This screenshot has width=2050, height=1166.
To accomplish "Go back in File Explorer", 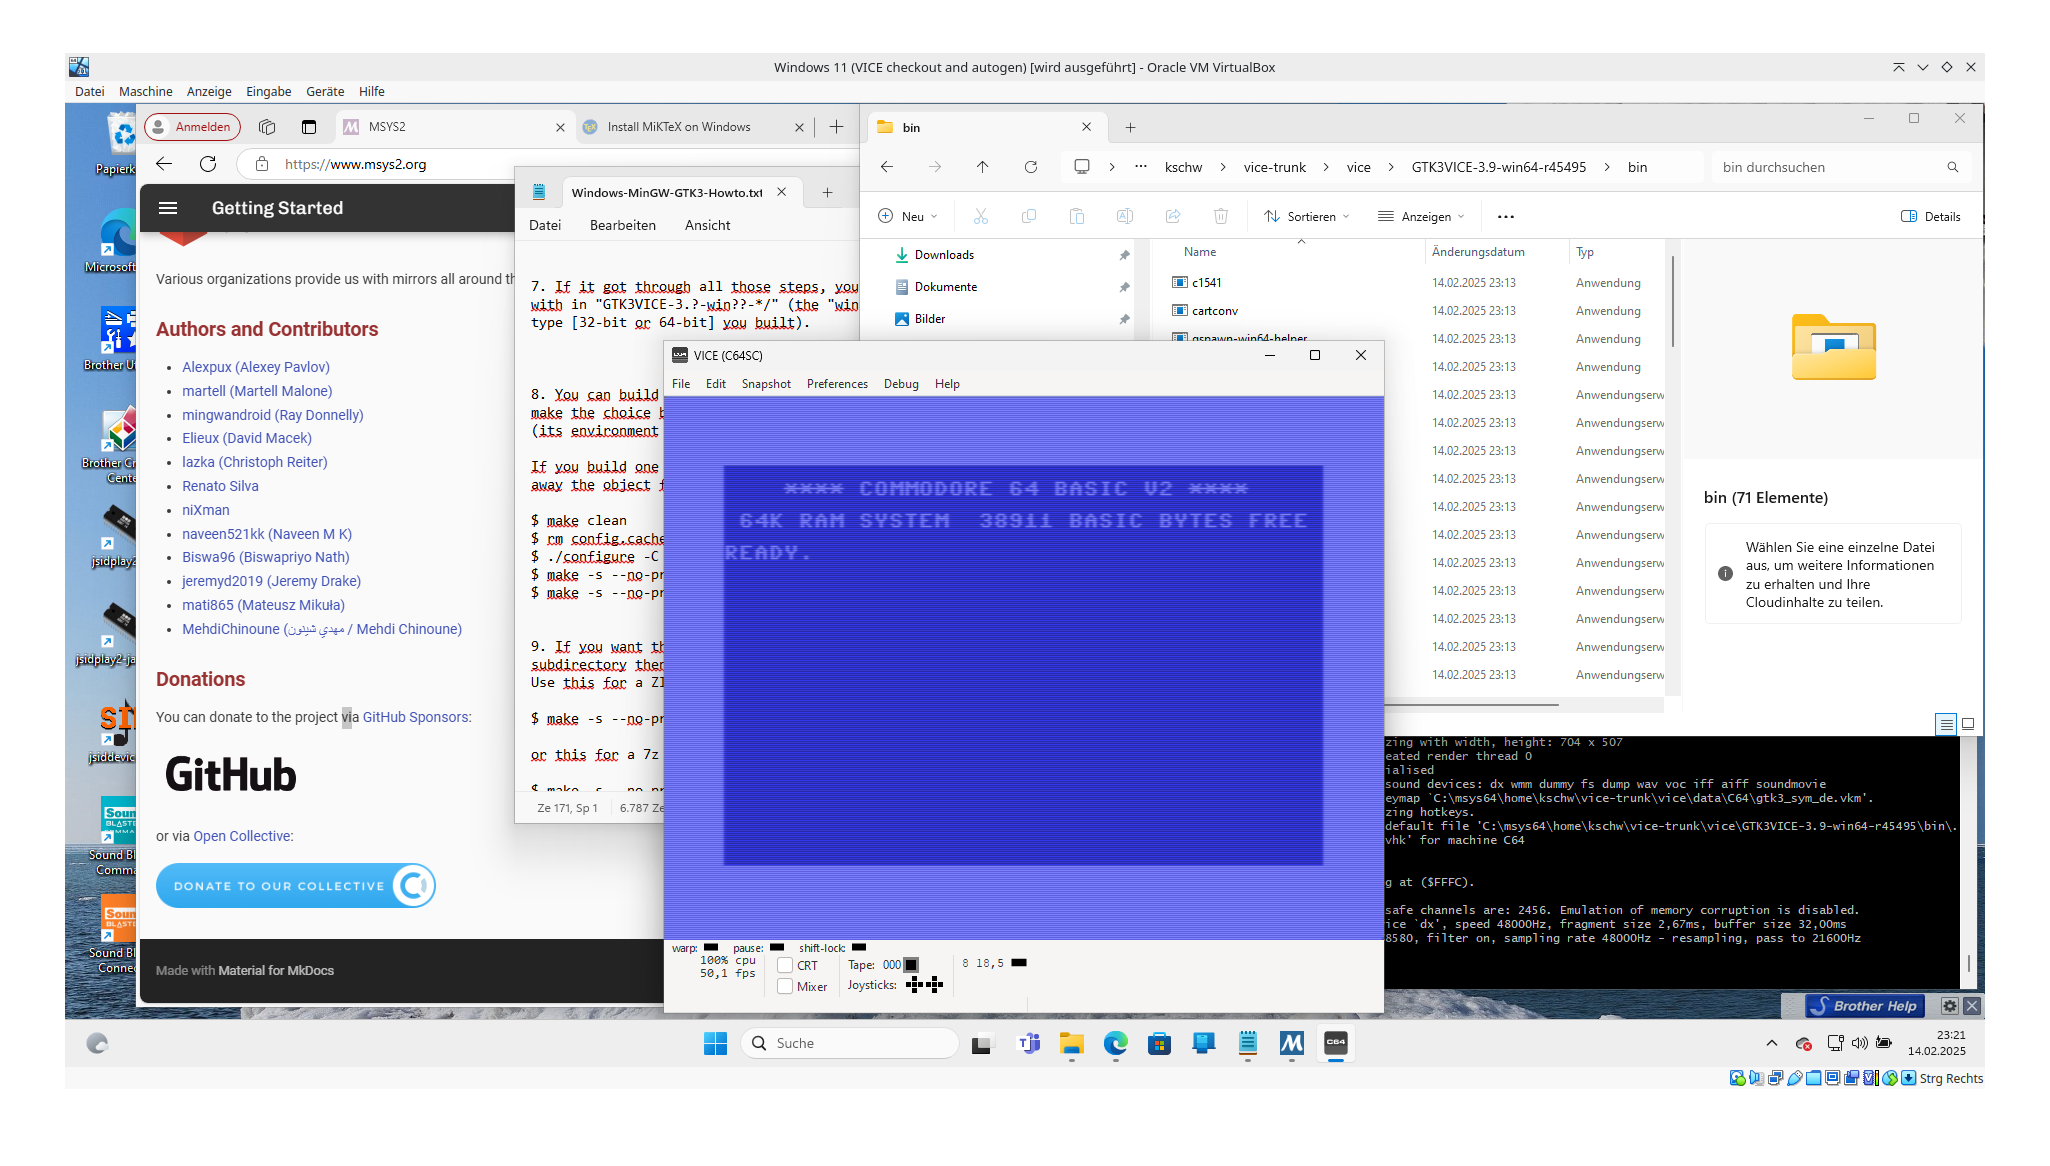I will tap(887, 167).
